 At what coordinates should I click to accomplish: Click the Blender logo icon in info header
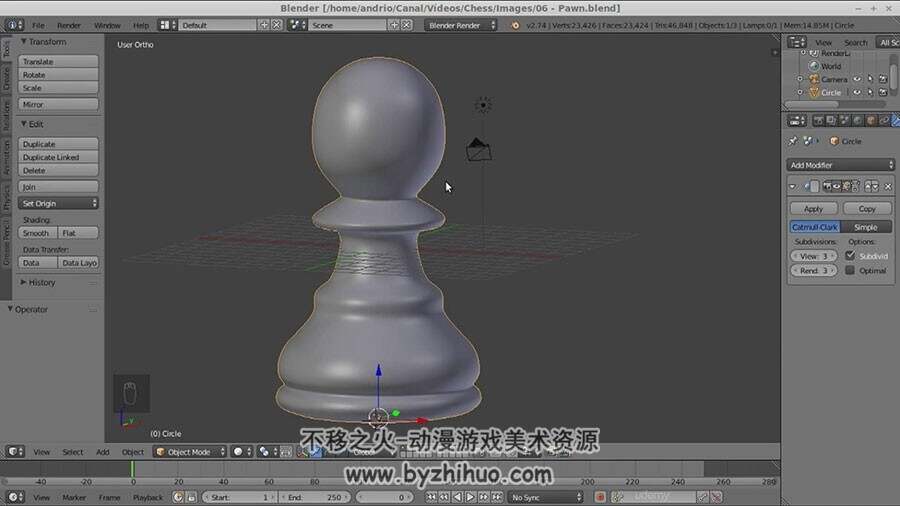point(515,25)
